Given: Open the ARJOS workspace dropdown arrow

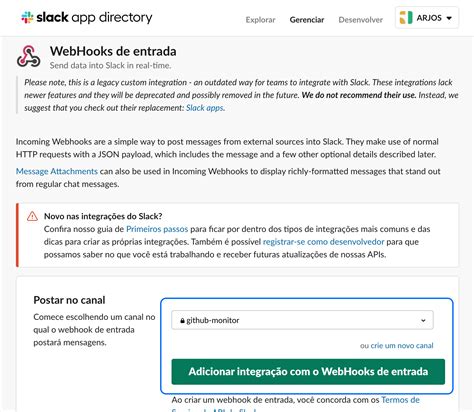Looking at the screenshot, I should 449,18.
